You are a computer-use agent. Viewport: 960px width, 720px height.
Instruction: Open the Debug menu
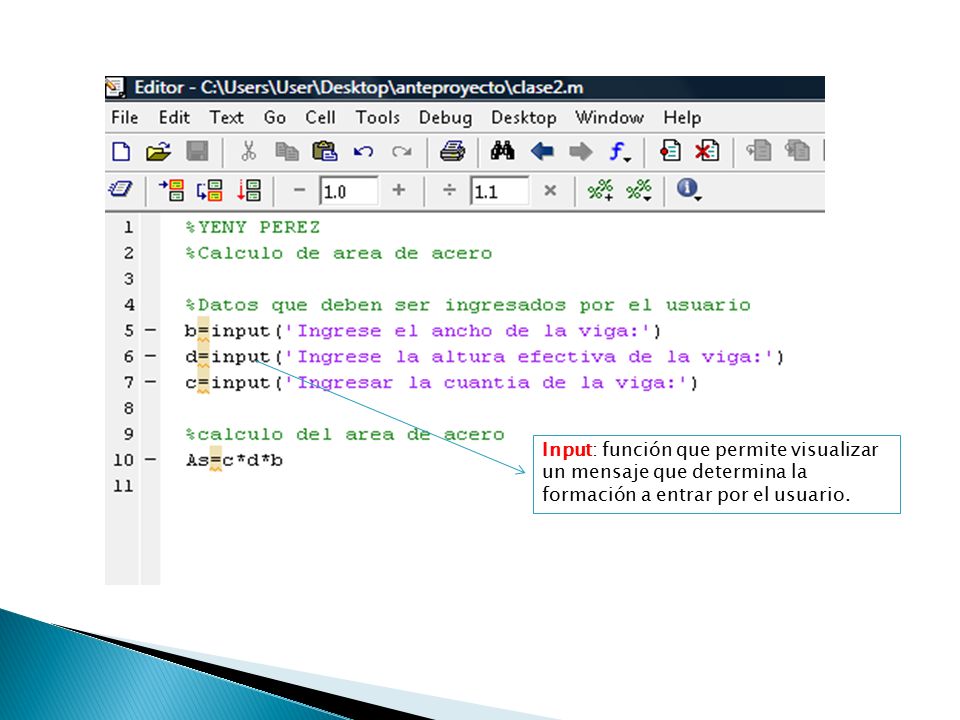pyautogui.click(x=445, y=118)
